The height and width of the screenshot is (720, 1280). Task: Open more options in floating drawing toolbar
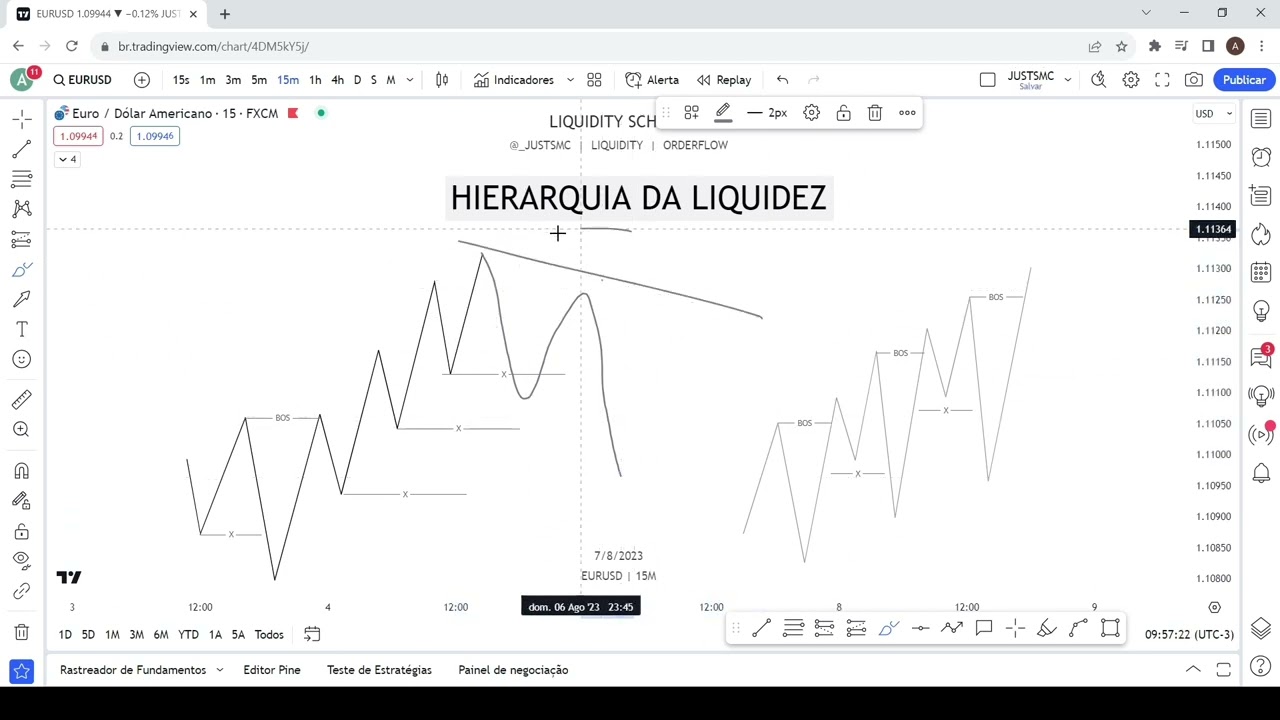click(907, 113)
